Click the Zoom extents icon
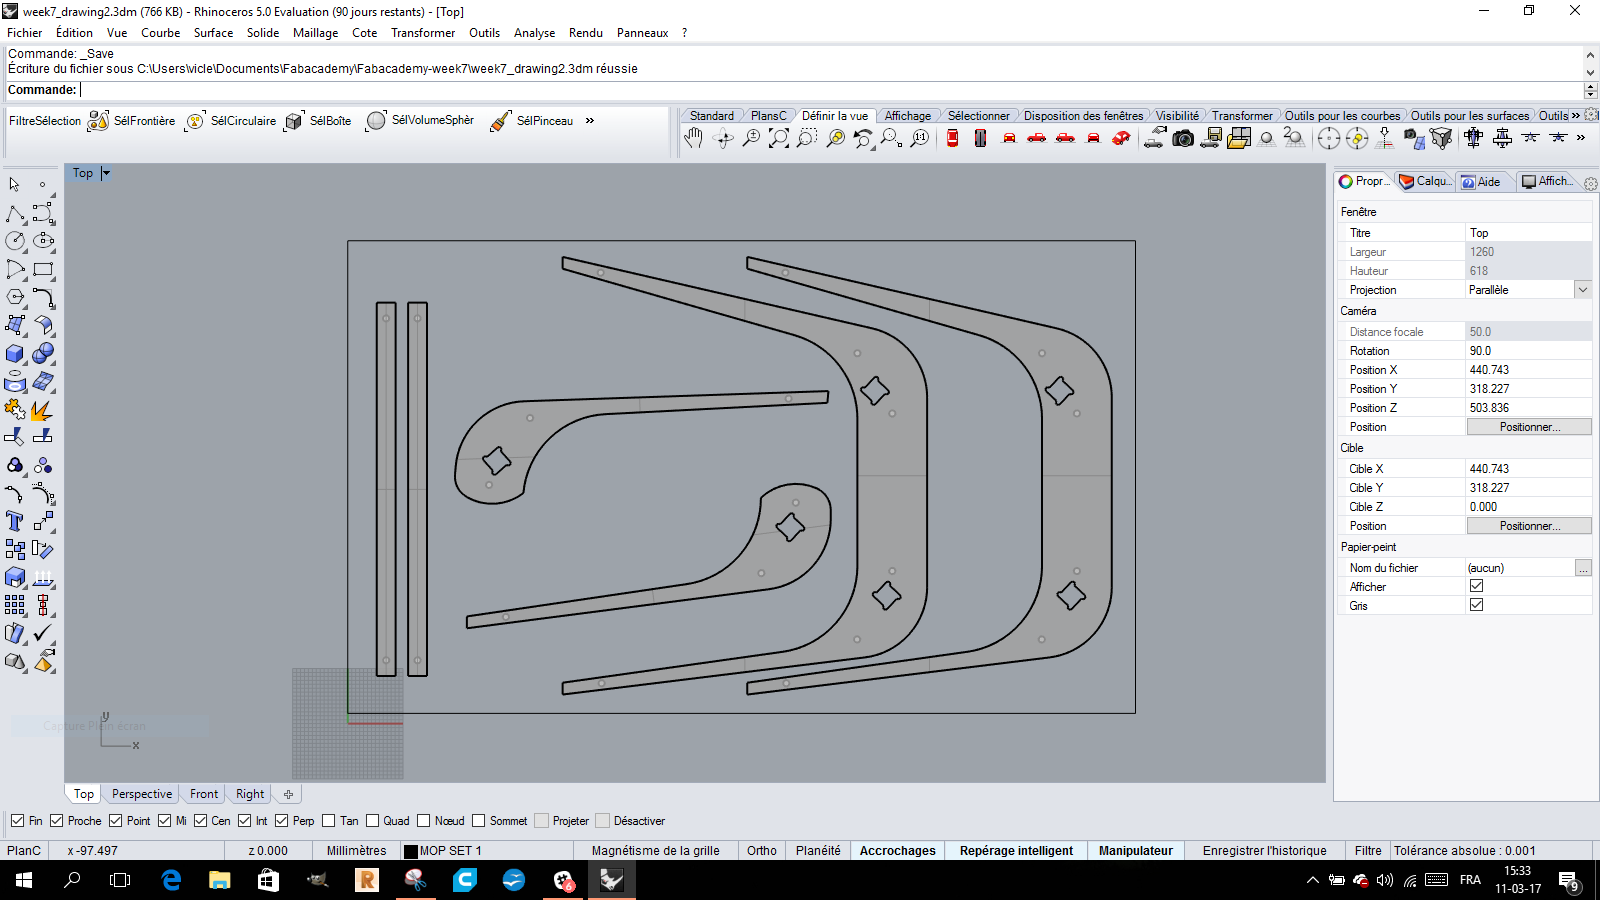The height and width of the screenshot is (900, 1600). (x=779, y=138)
